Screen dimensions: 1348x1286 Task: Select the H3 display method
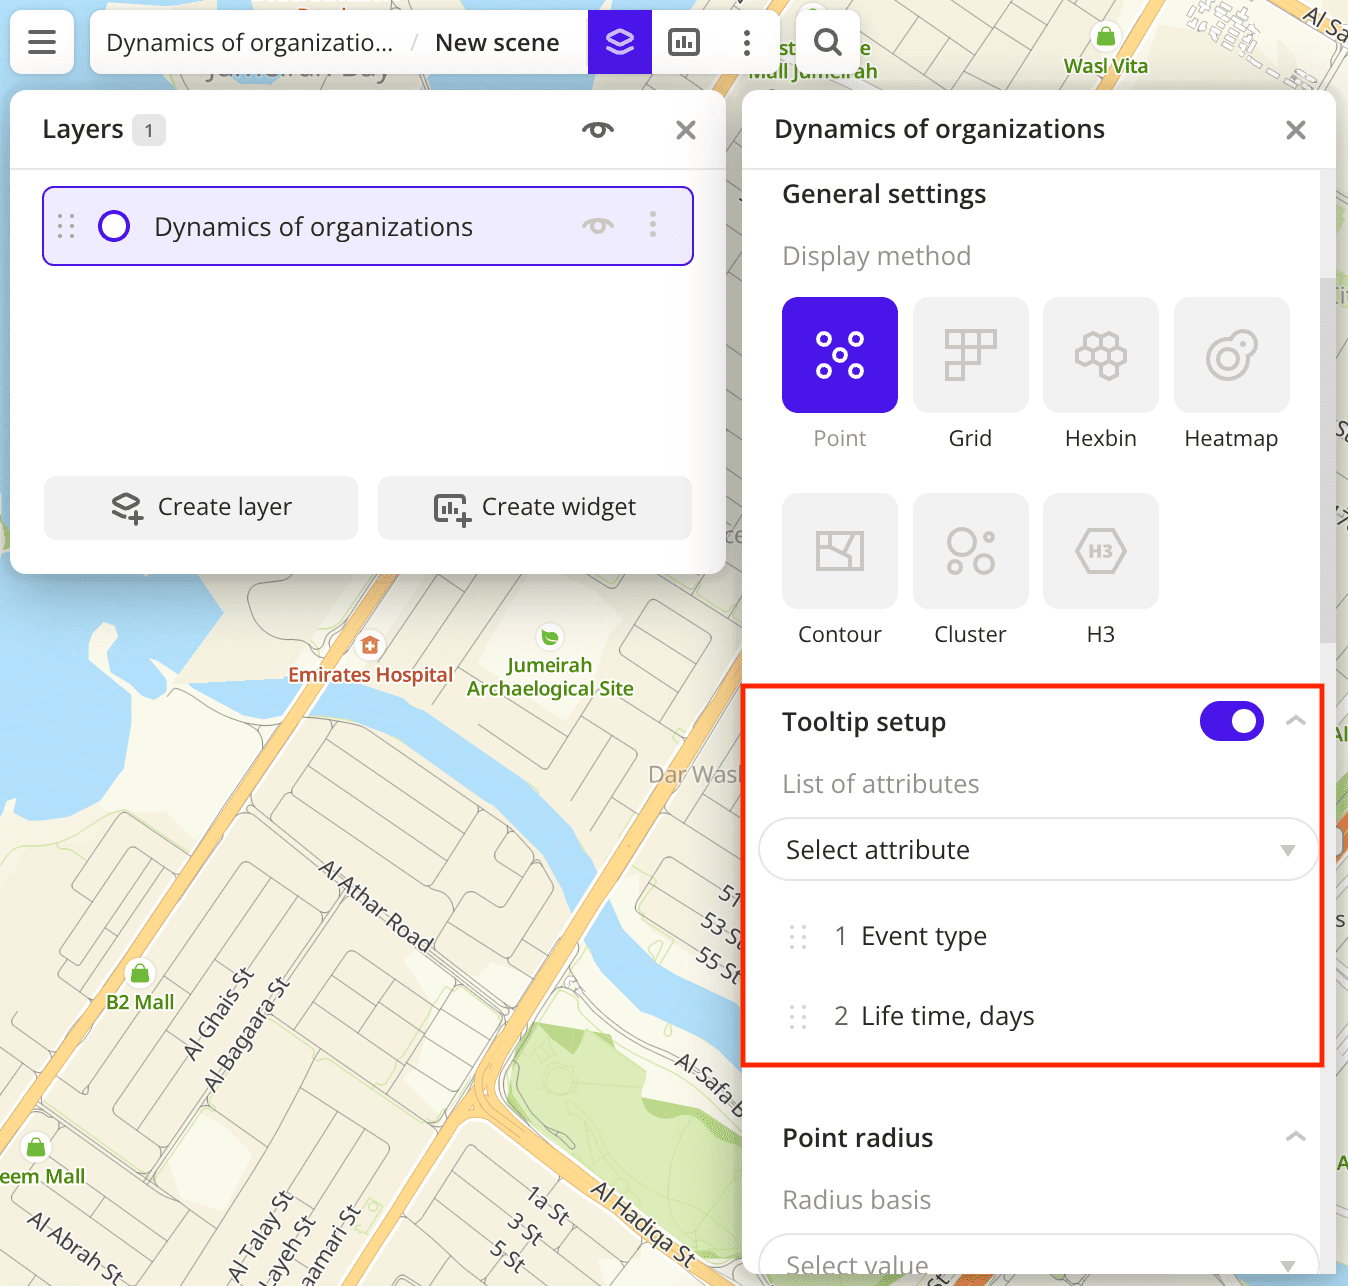click(x=1100, y=551)
